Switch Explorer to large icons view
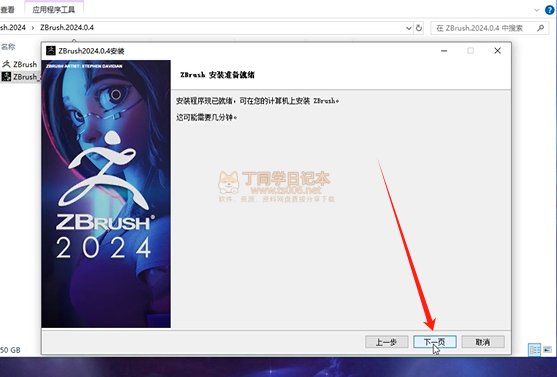The width and height of the screenshot is (557, 377). pyautogui.click(x=547, y=350)
